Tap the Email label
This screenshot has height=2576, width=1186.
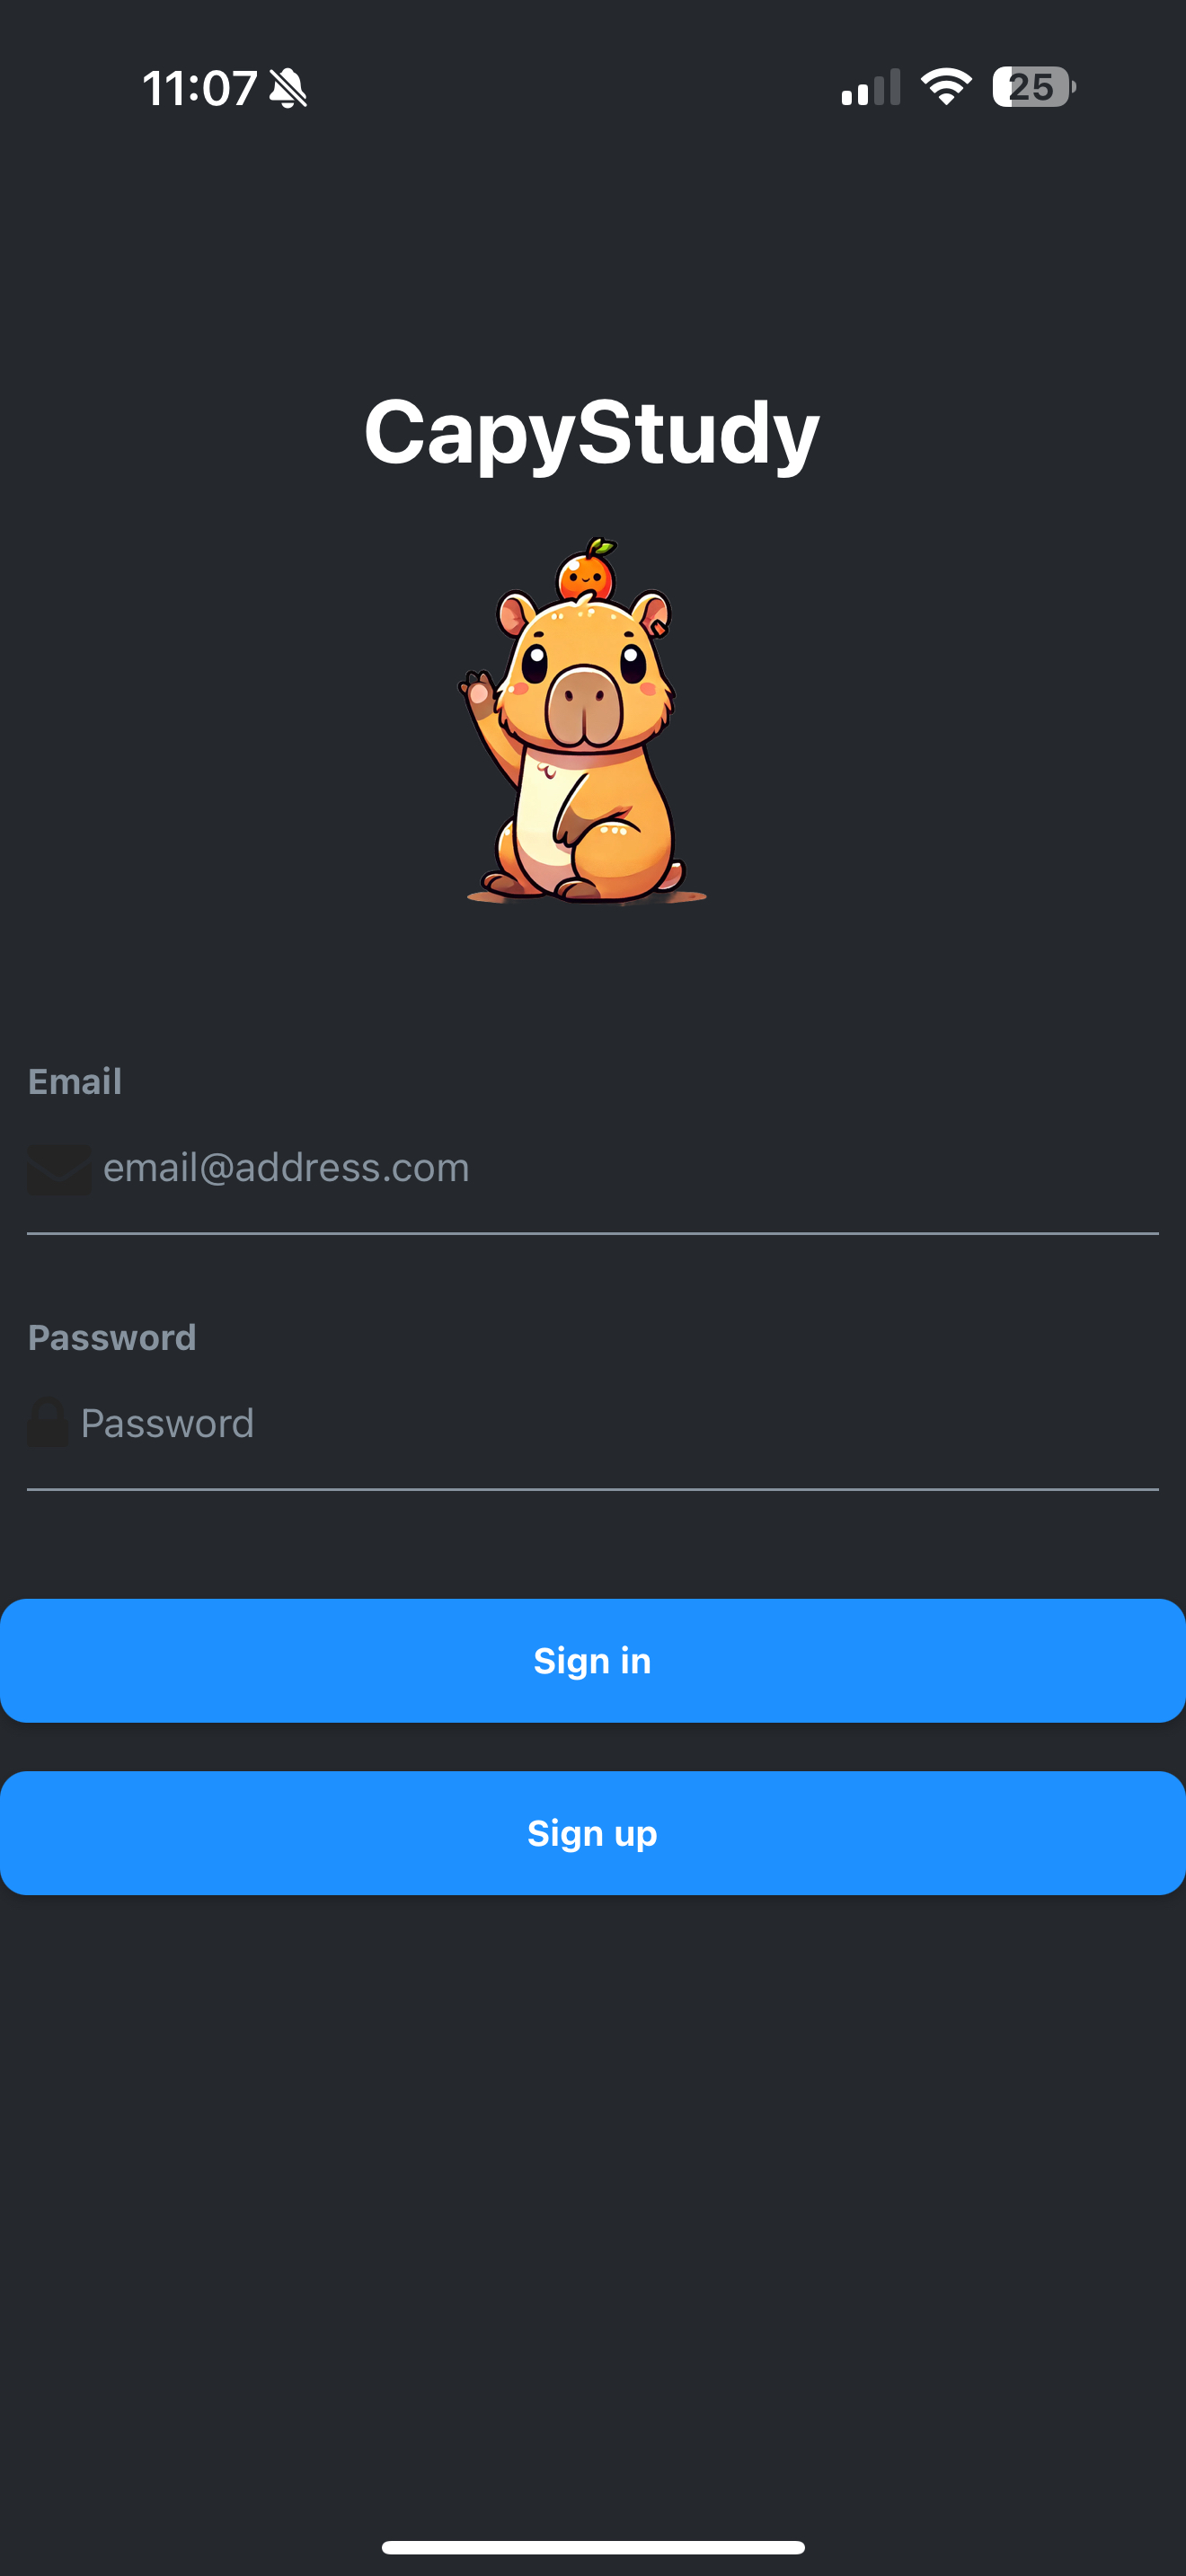point(75,1081)
